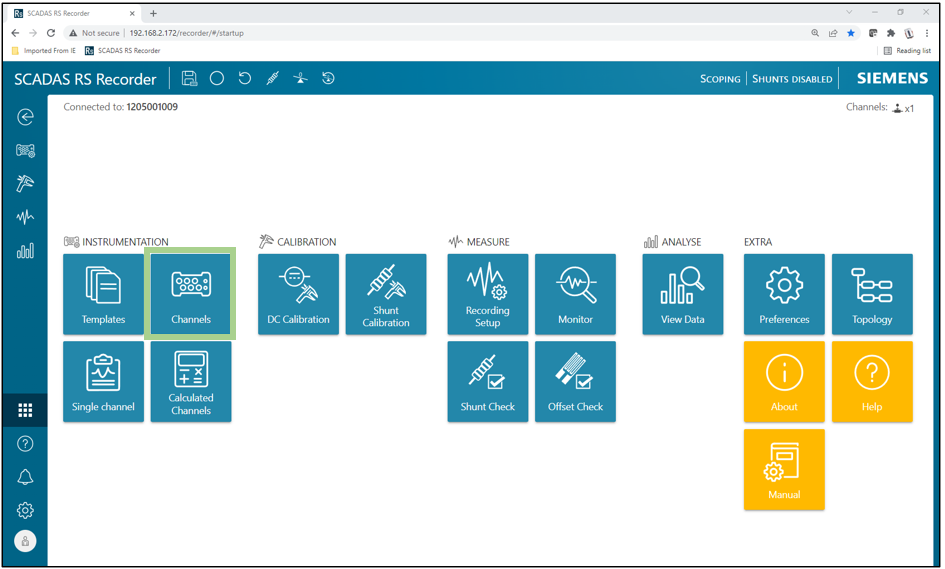The width and height of the screenshot is (945, 569).
Task: Open notifications bell in sidebar
Action: click(26, 477)
